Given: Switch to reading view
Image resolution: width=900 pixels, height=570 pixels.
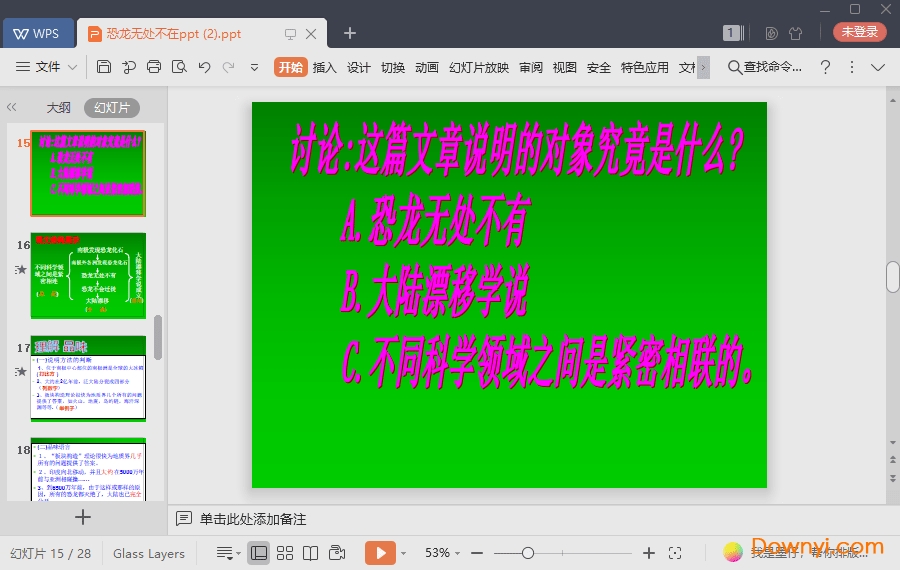Looking at the screenshot, I should pyautogui.click(x=311, y=553).
